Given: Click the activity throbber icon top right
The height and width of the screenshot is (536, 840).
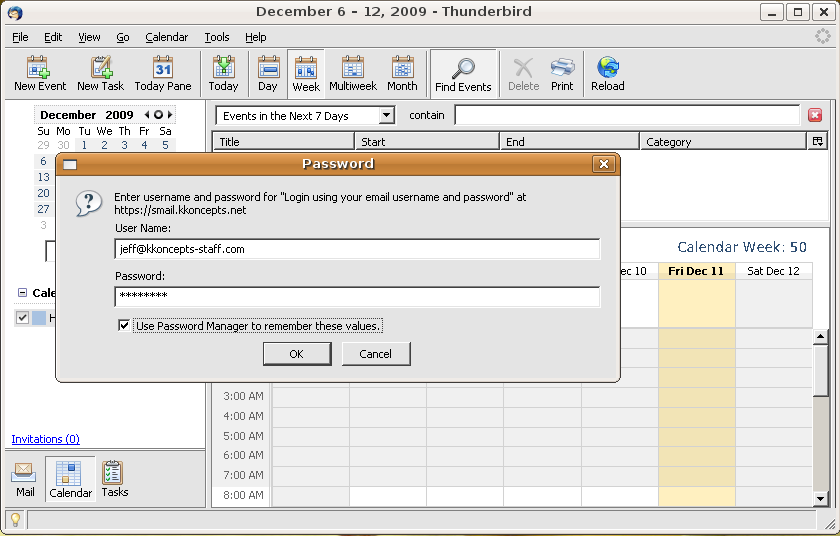Looking at the screenshot, I should click(x=822, y=36).
